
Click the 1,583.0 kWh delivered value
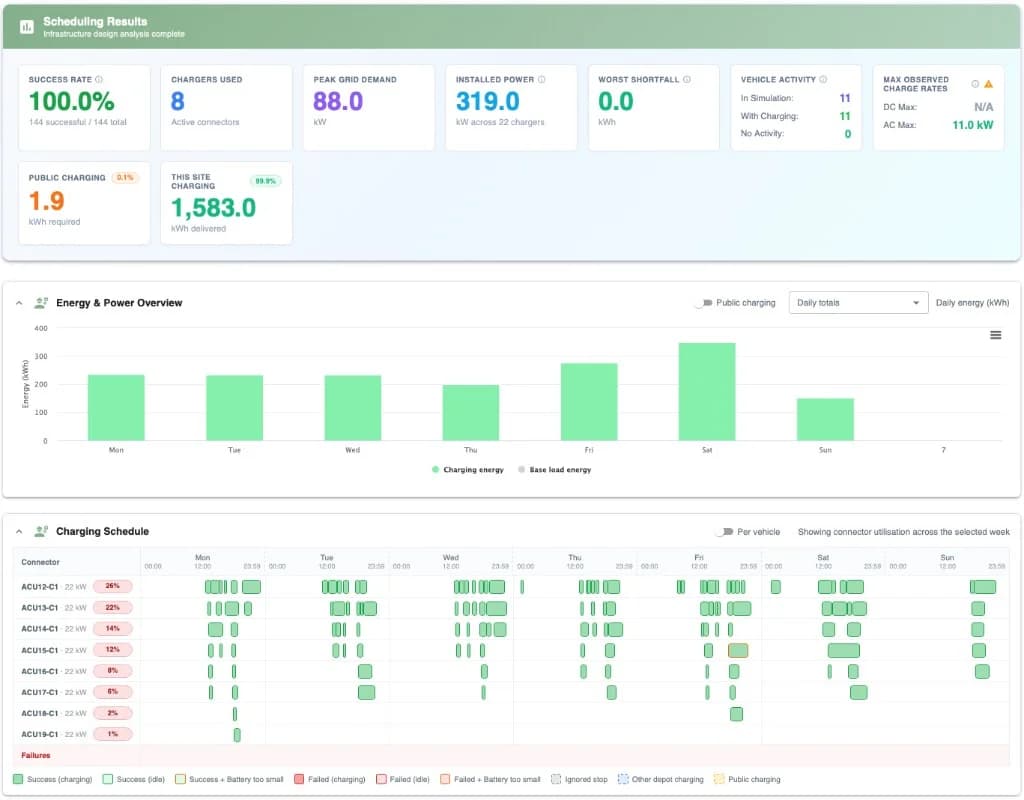click(x=214, y=208)
